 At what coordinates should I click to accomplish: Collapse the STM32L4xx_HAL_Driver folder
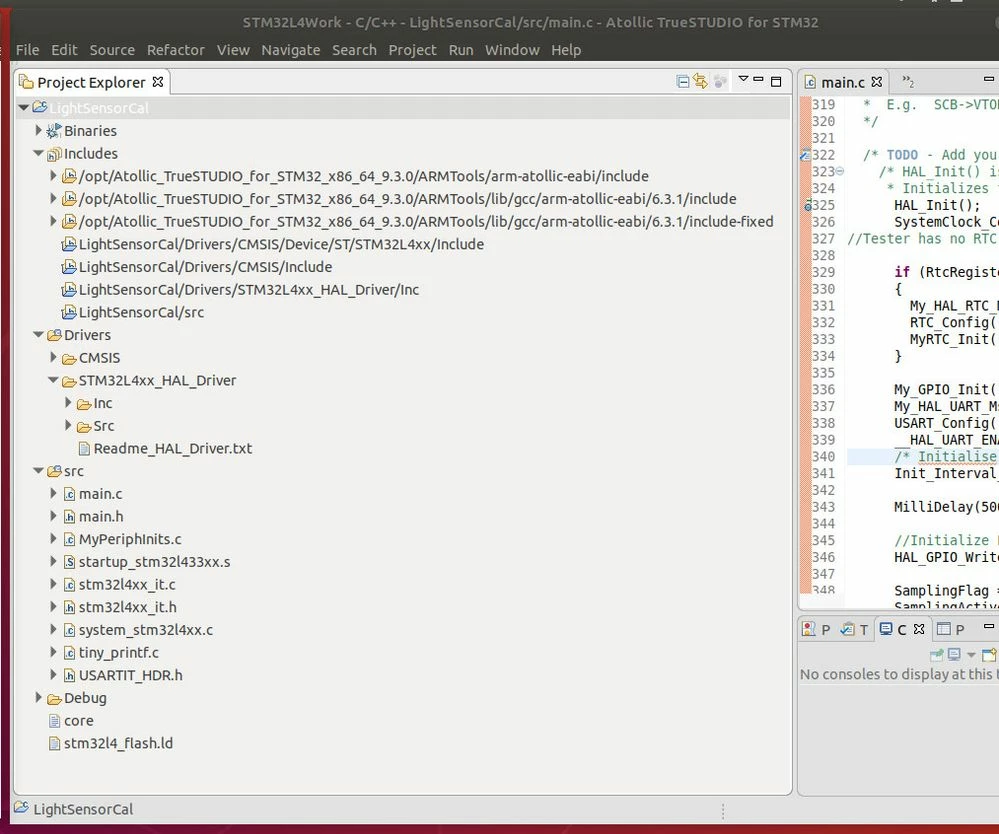(53, 380)
